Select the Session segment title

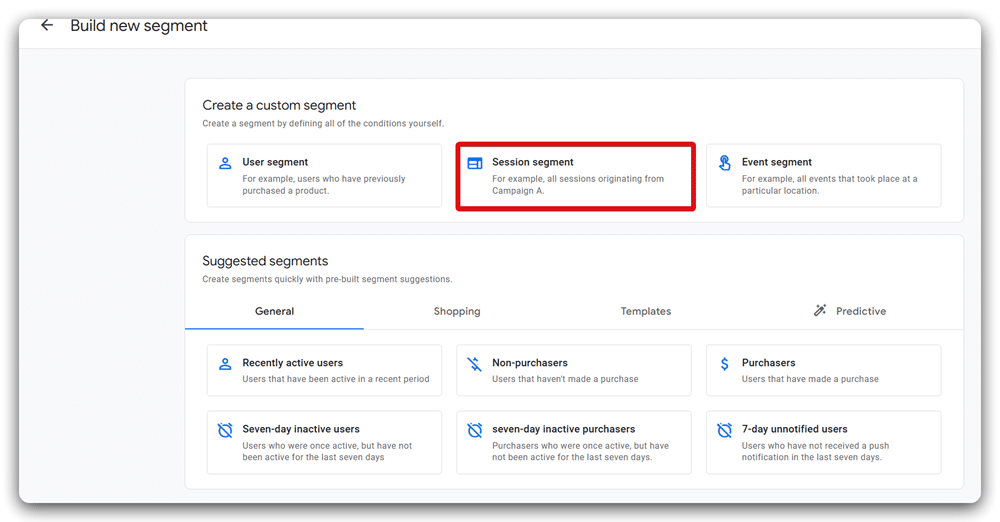[x=533, y=162]
